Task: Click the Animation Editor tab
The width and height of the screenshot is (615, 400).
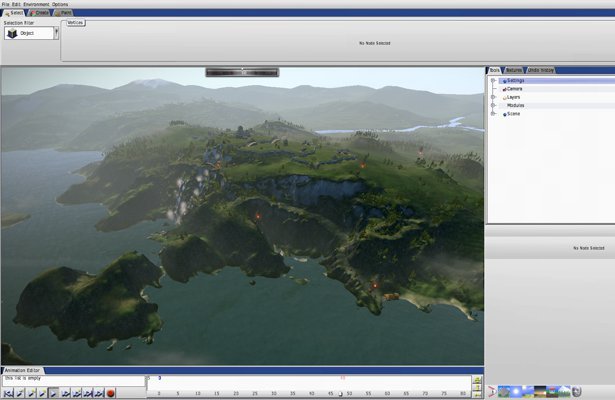Action: [x=22, y=370]
